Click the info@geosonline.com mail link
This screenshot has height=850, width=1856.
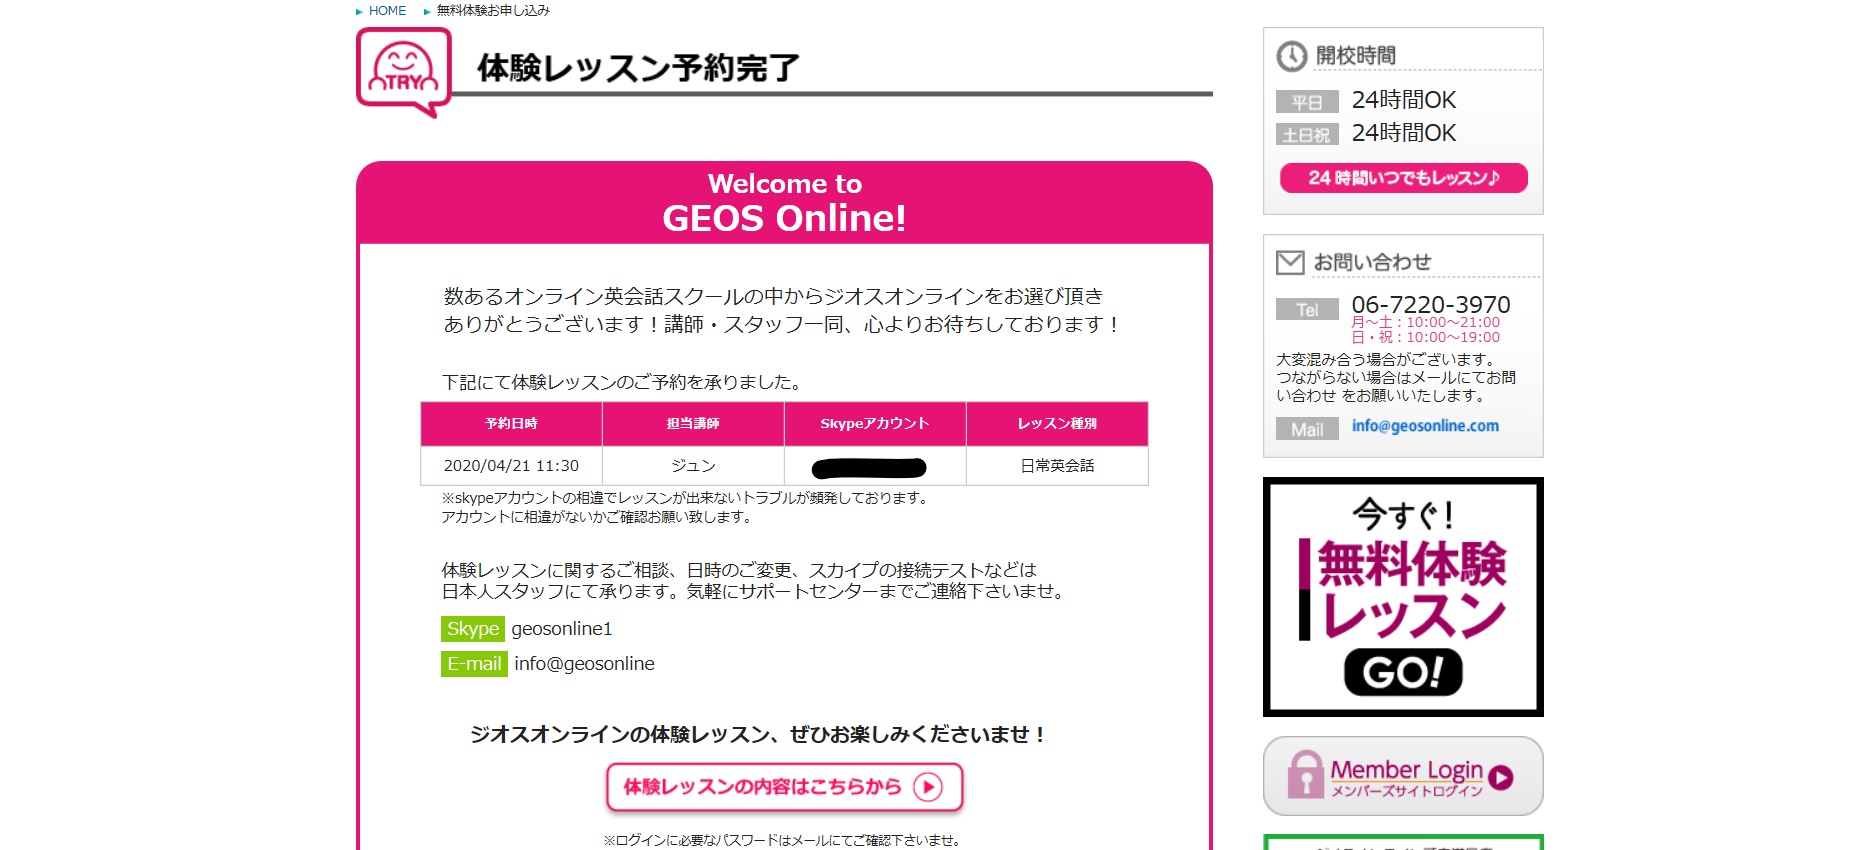point(1425,426)
